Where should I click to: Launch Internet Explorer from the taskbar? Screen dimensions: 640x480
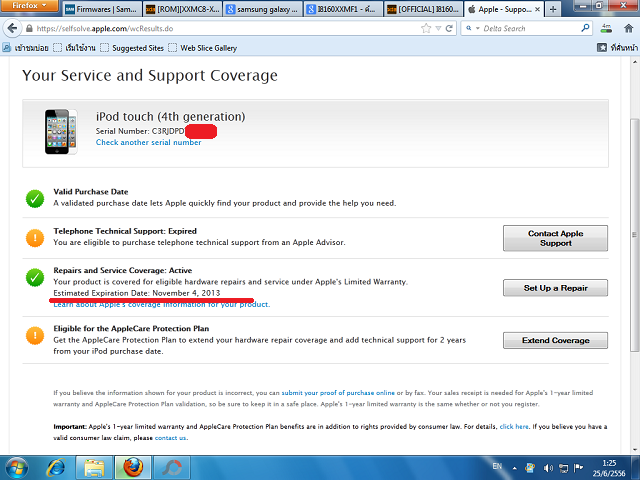pos(56,468)
